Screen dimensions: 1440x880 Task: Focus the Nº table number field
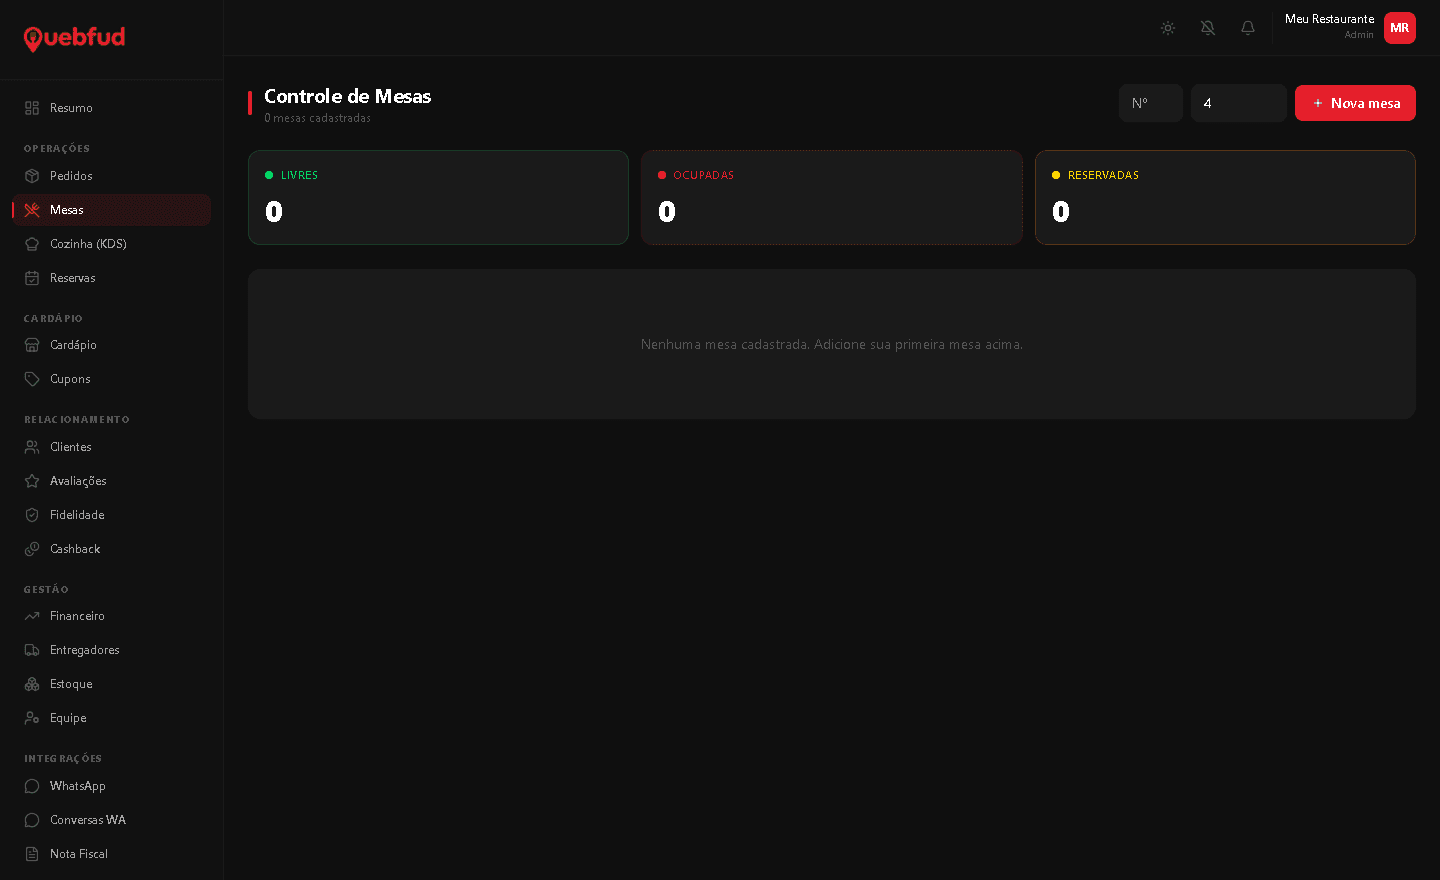[1151, 103]
